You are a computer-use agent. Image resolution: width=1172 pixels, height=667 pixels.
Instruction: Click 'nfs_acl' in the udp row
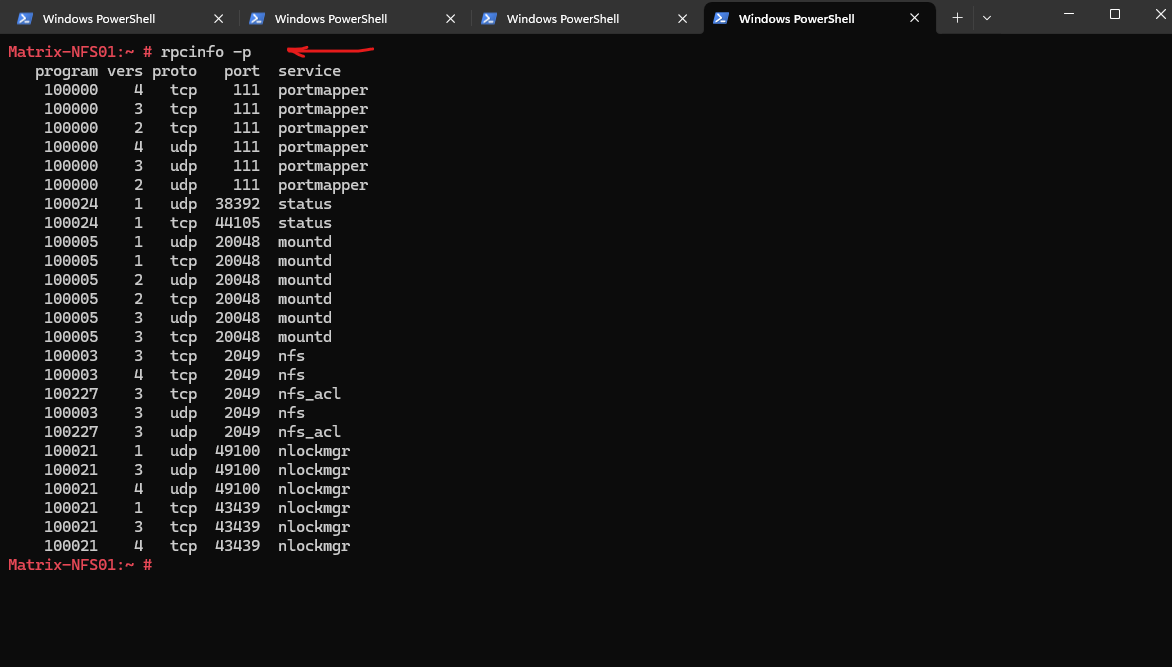(x=309, y=431)
